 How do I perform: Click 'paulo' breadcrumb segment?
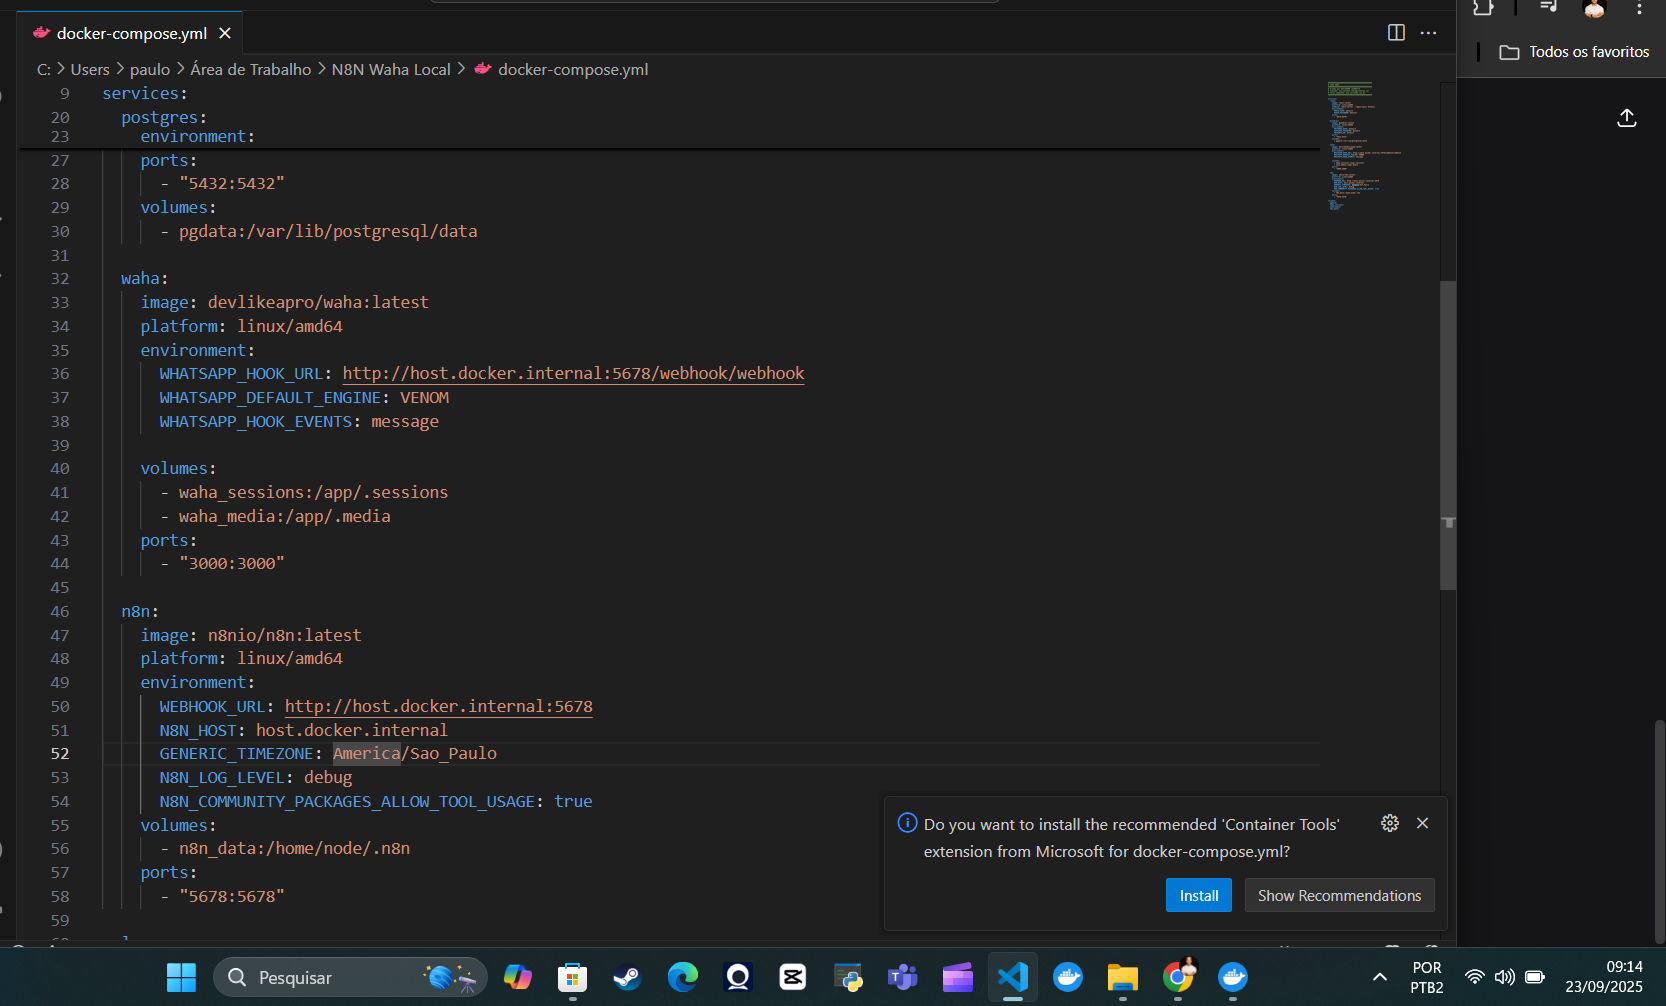coord(150,69)
